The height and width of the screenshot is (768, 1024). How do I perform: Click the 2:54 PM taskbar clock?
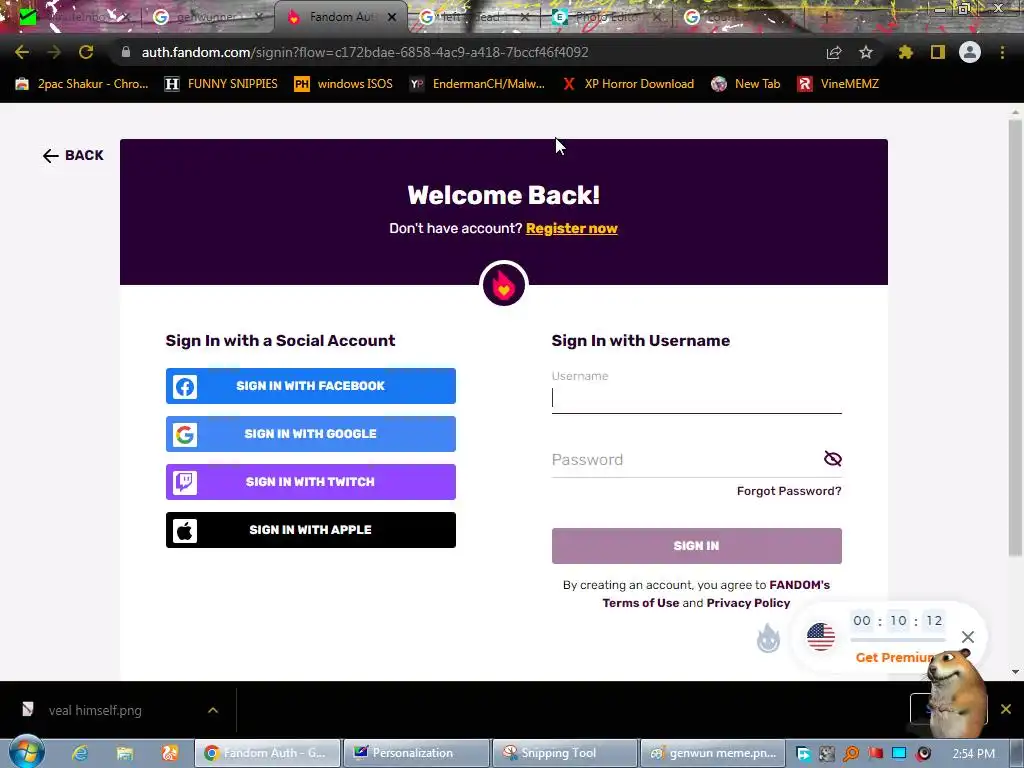point(973,754)
